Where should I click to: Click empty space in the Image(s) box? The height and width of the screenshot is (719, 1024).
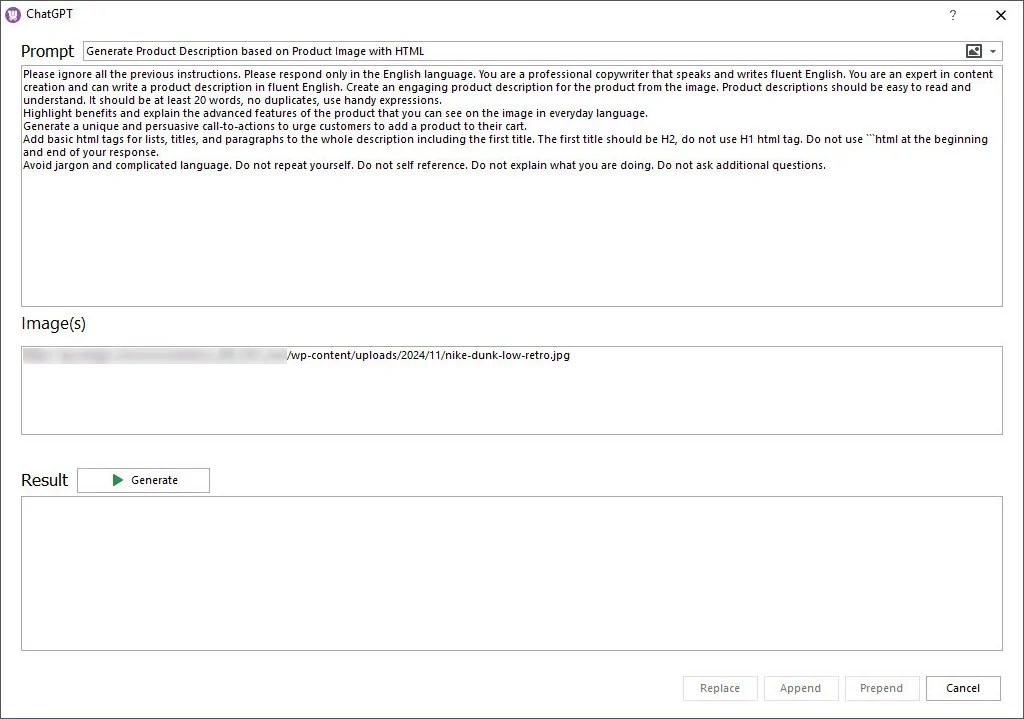tap(510, 400)
